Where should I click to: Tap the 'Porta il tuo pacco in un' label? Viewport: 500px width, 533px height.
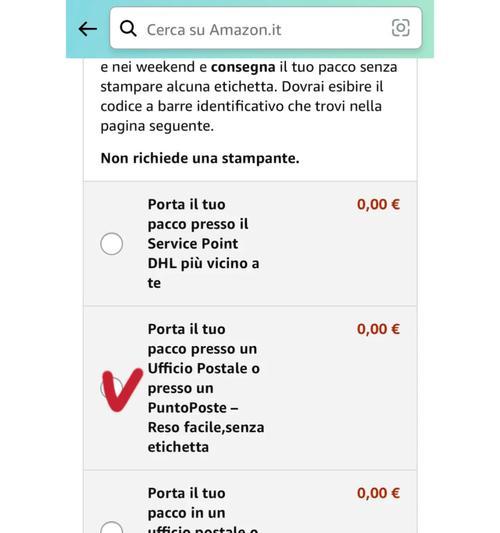pyautogui.click(x=187, y=503)
